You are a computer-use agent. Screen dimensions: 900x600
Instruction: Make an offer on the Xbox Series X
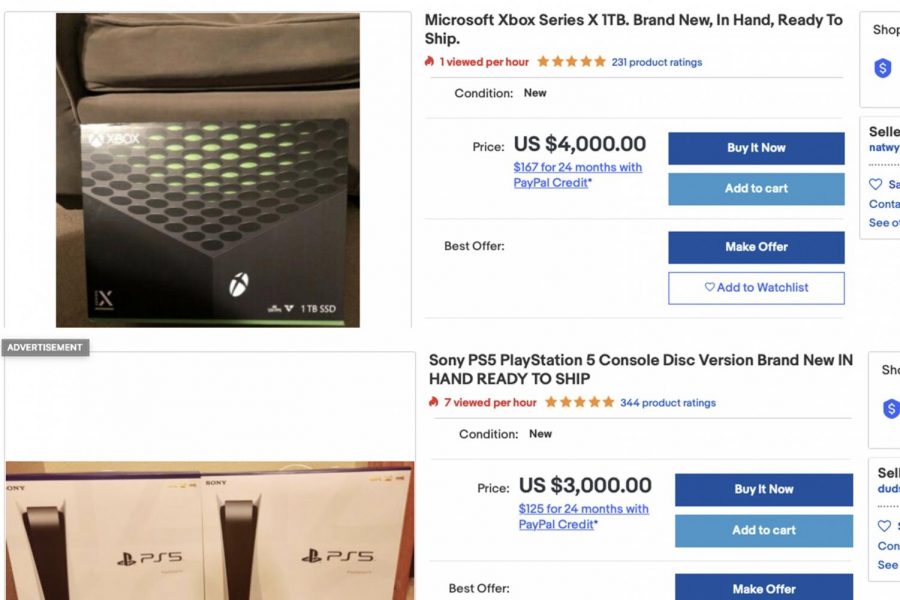pos(756,247)
